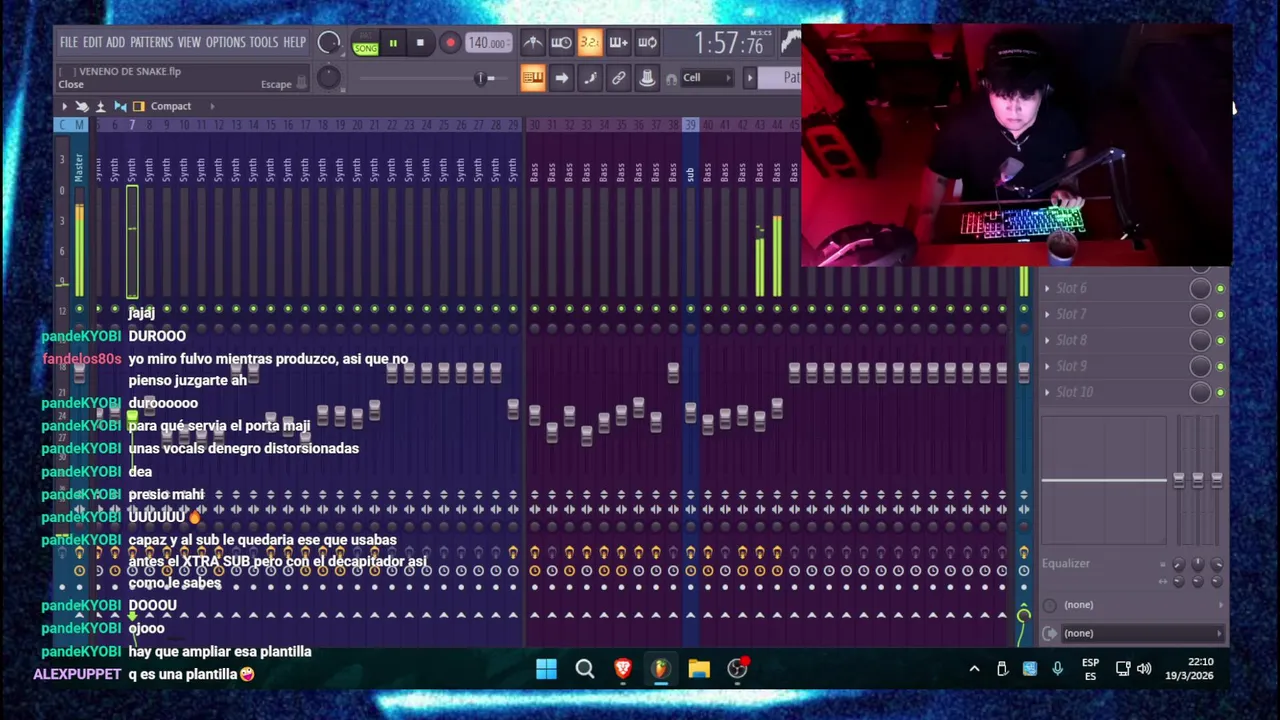Click the system tray microphone icon

coord(1057,669)
